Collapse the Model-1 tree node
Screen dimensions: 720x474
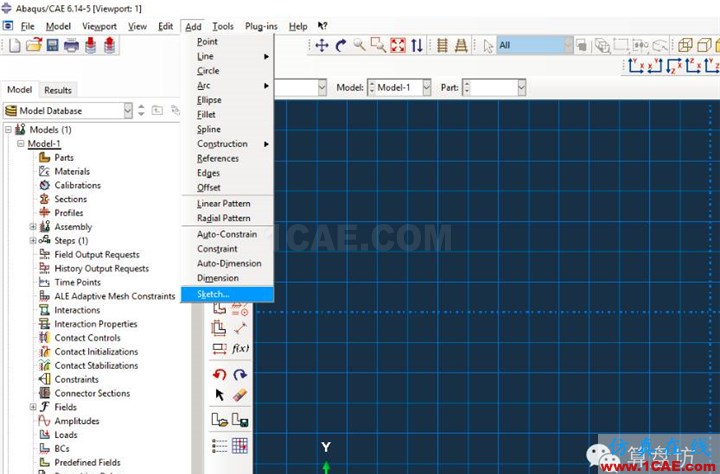click(x=20, y=143)
